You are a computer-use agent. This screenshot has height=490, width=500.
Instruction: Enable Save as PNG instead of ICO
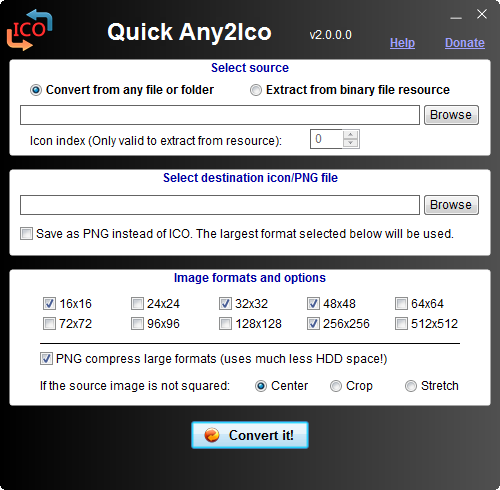(x=26, y=234)
